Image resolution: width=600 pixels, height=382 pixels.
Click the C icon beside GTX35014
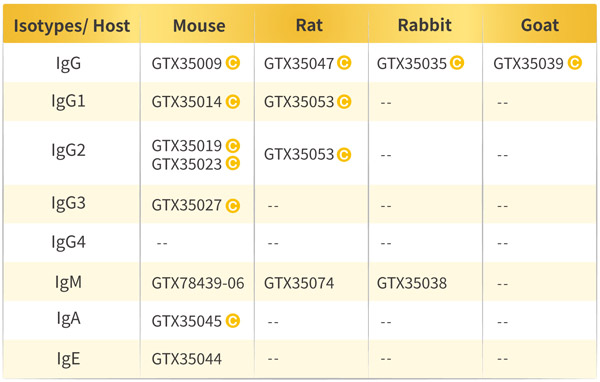pyautogui.click(x=233, y=102)
